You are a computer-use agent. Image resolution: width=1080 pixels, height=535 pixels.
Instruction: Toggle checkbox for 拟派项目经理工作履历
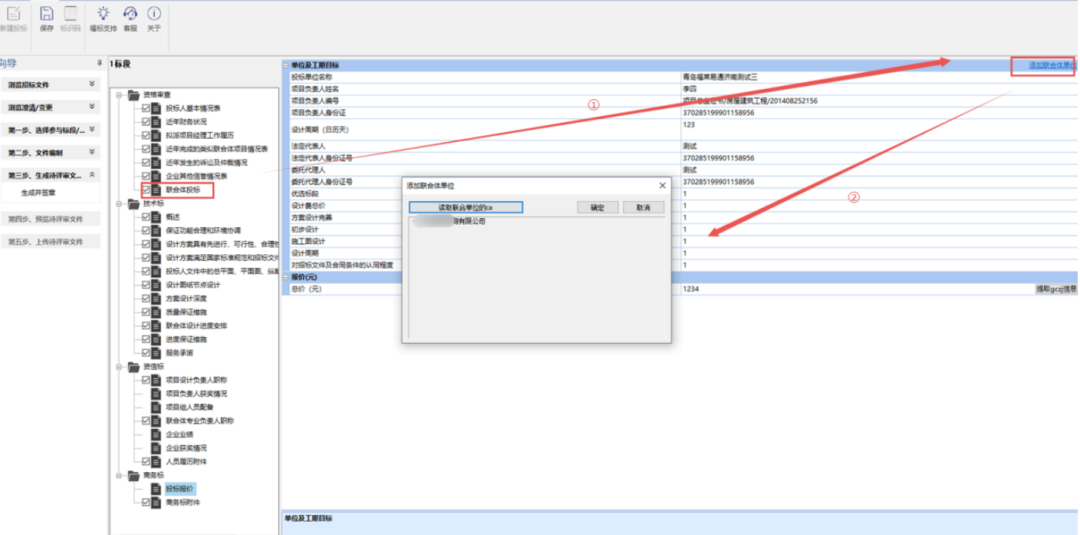[145, 136]
